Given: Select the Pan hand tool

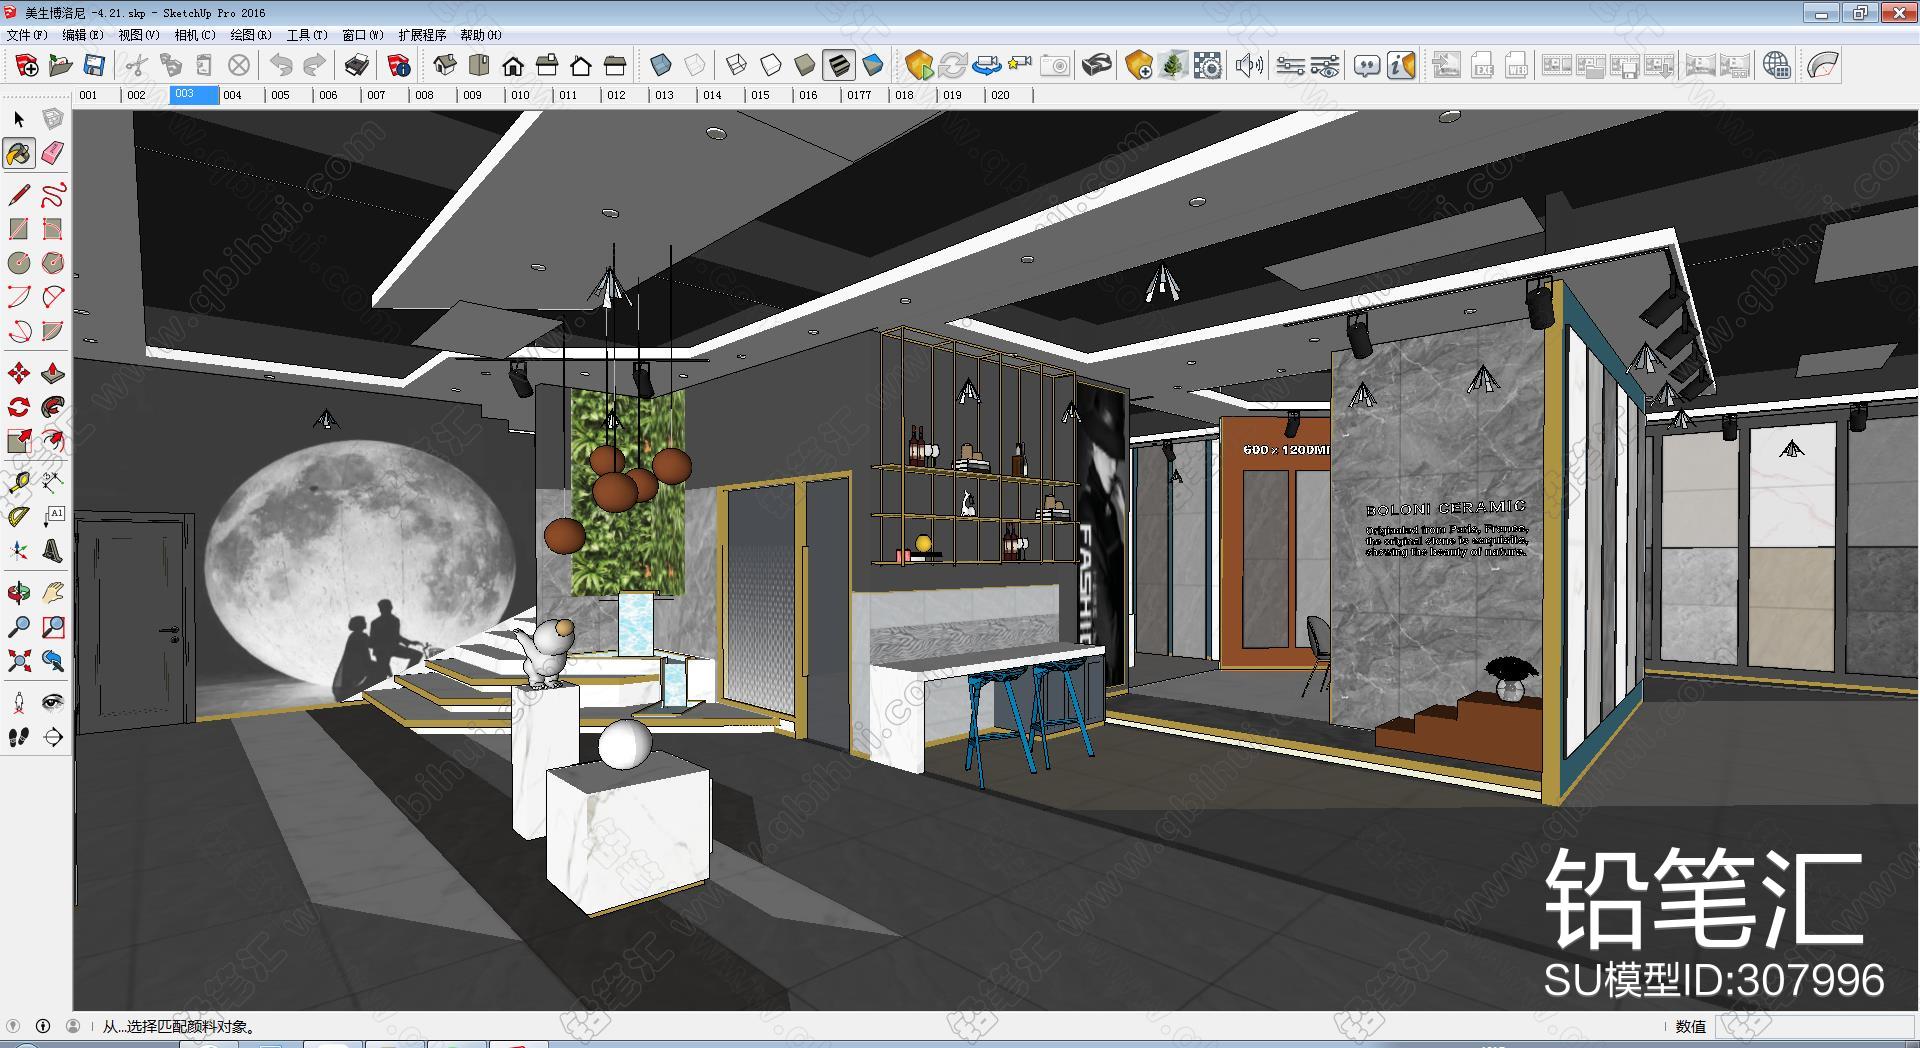Looking at the screenshot, I should click(x=53, y=593).
